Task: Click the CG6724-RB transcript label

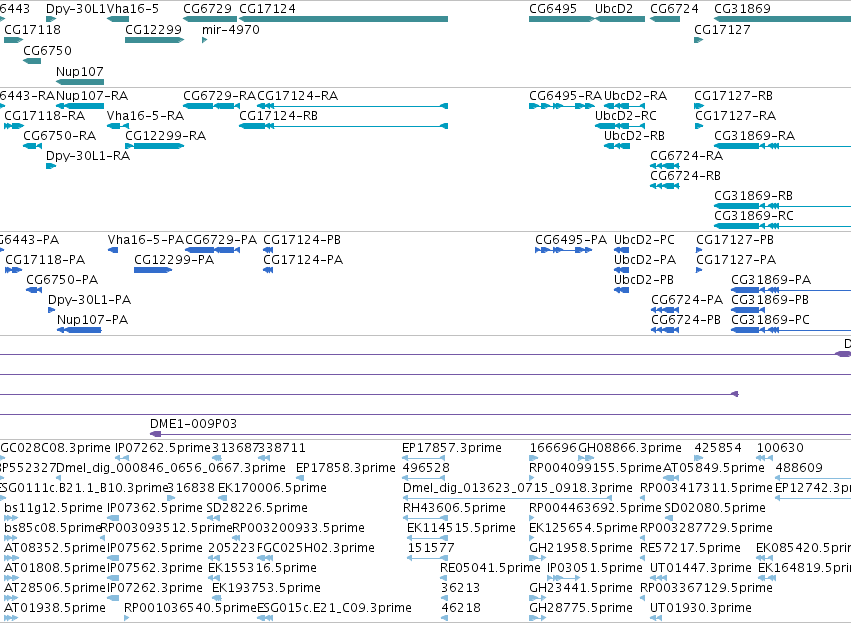Action: tap(685, 176)
